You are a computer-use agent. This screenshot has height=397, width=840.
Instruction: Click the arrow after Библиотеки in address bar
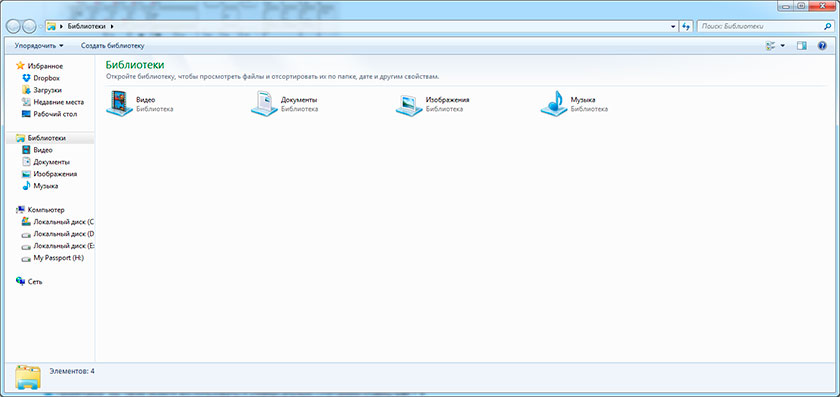tap(111, 26)
